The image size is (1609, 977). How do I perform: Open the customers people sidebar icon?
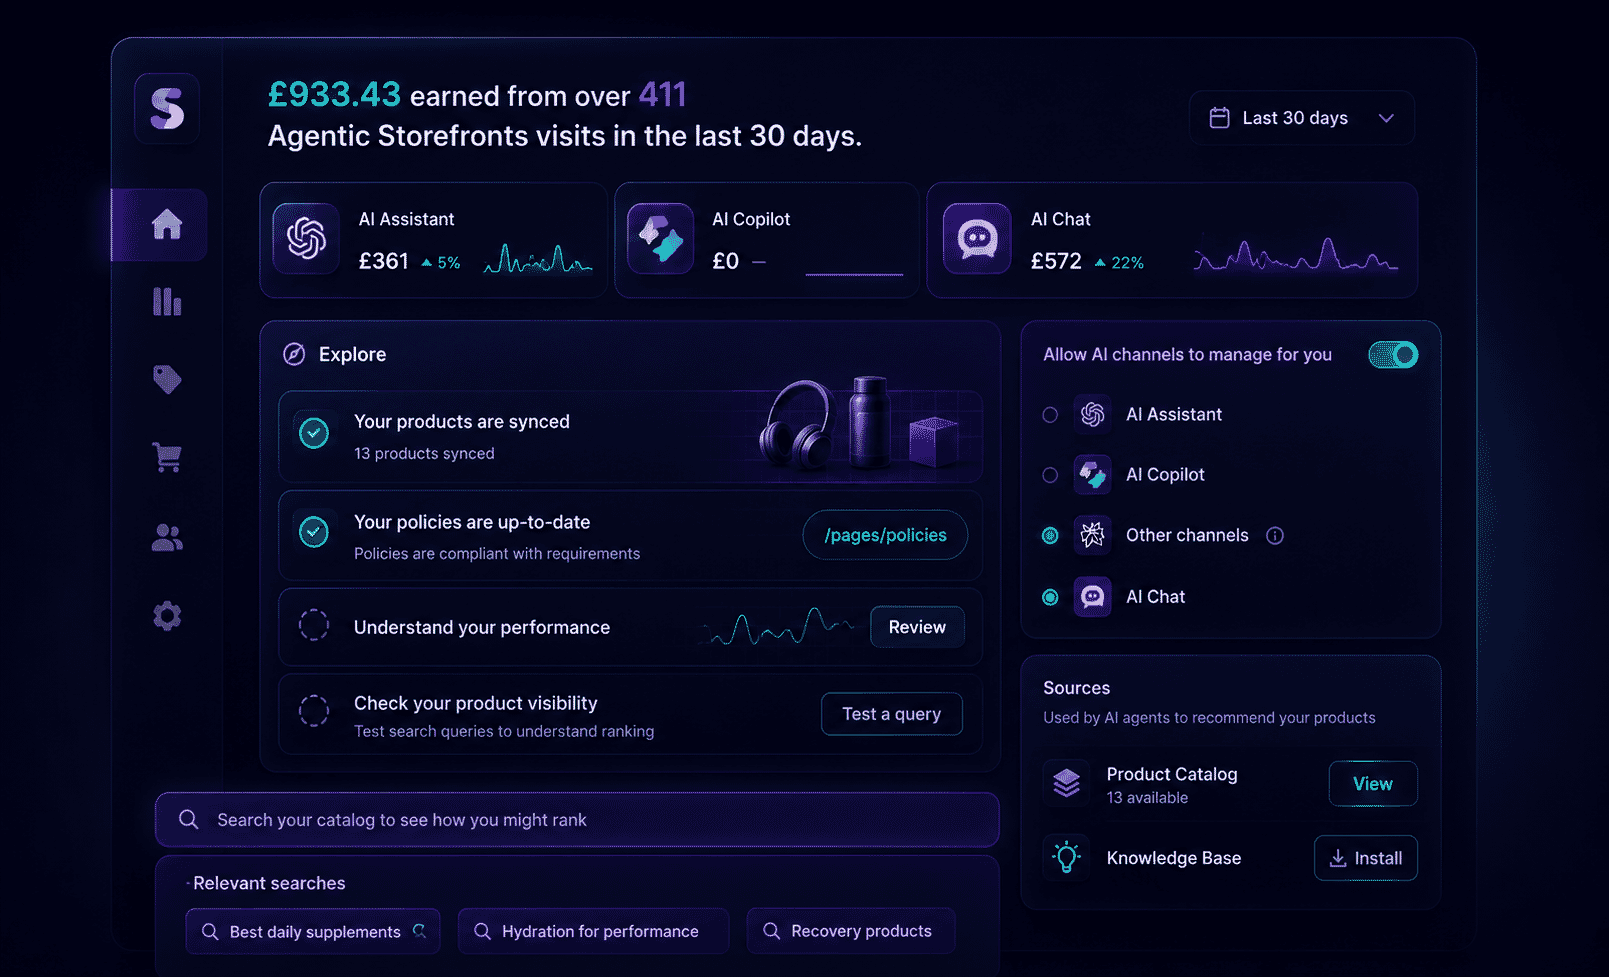(167, 538)
